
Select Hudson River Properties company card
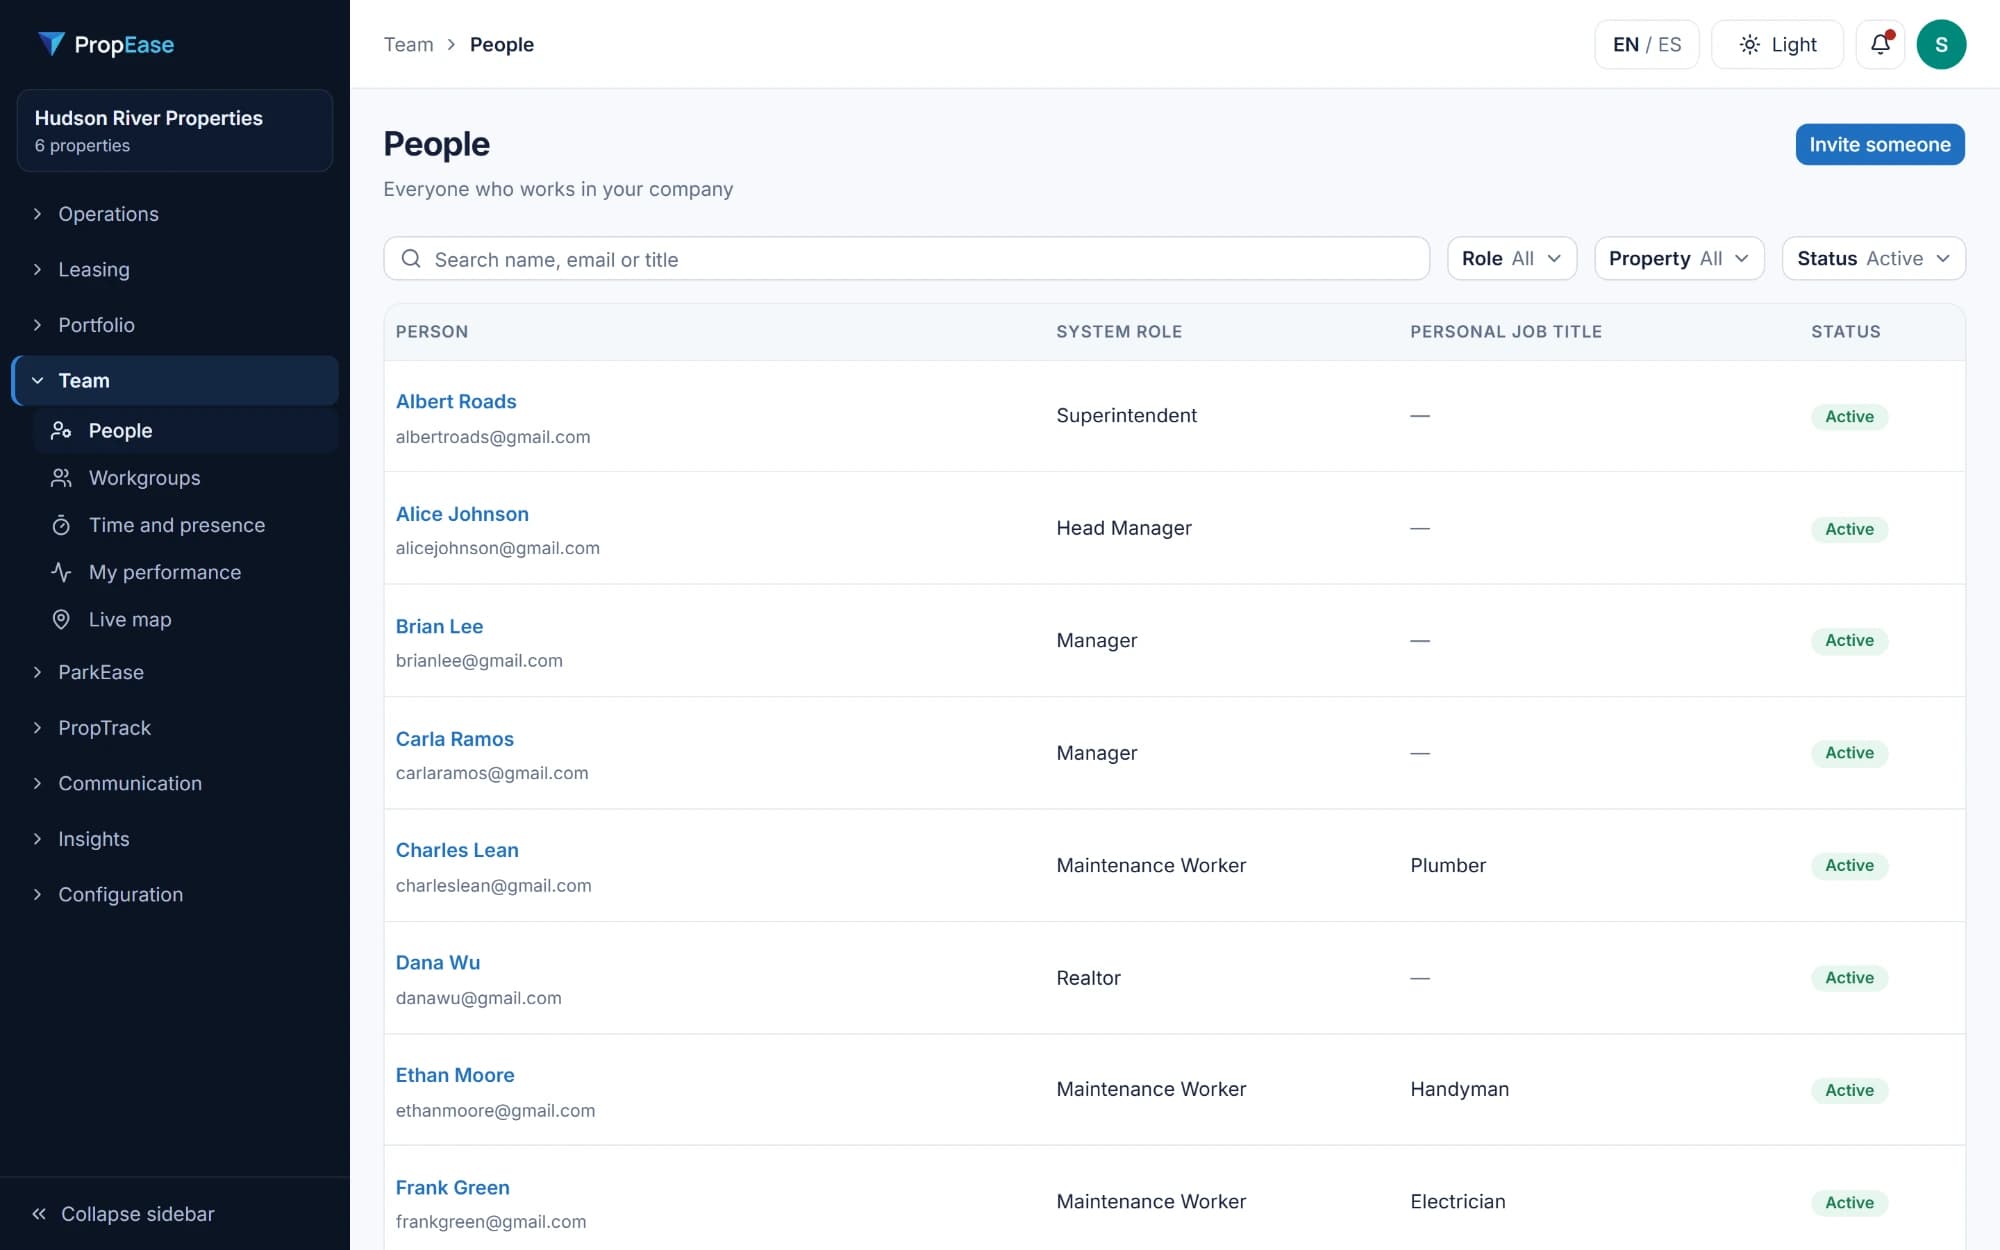(175, 130)
